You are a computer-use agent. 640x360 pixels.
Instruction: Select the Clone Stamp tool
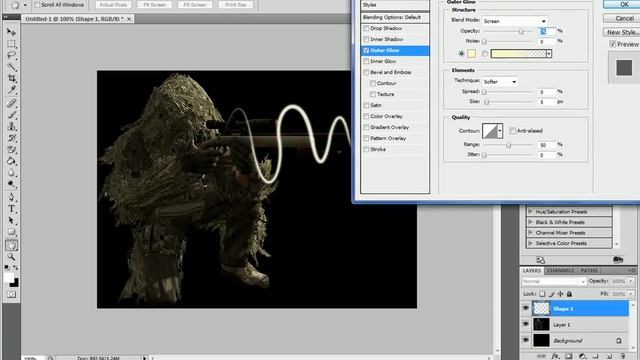pos(11,127)
